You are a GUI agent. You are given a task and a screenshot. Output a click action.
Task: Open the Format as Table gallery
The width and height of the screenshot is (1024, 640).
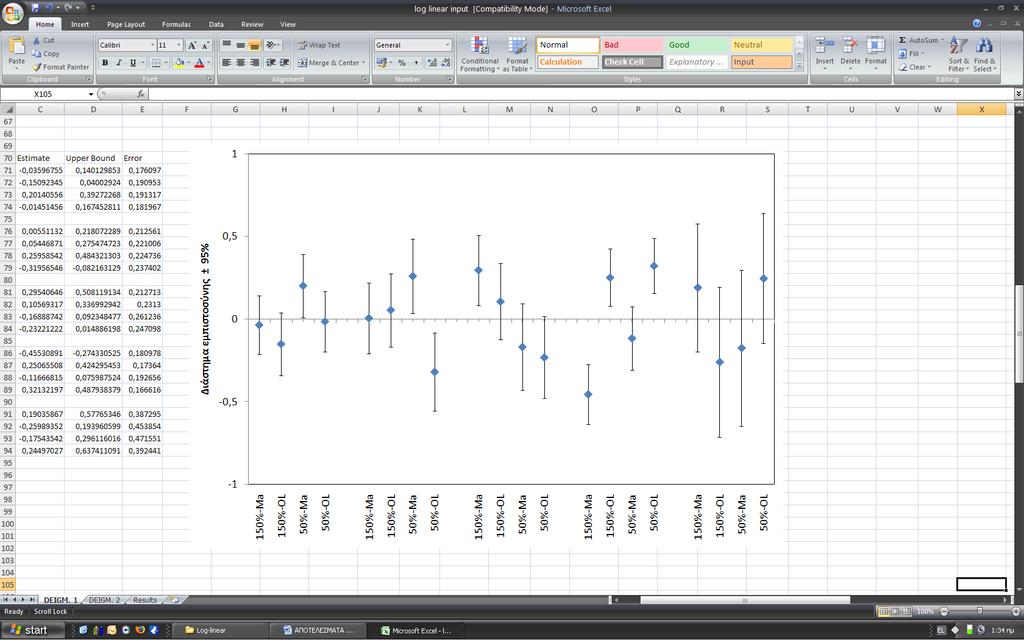[516, 54]
